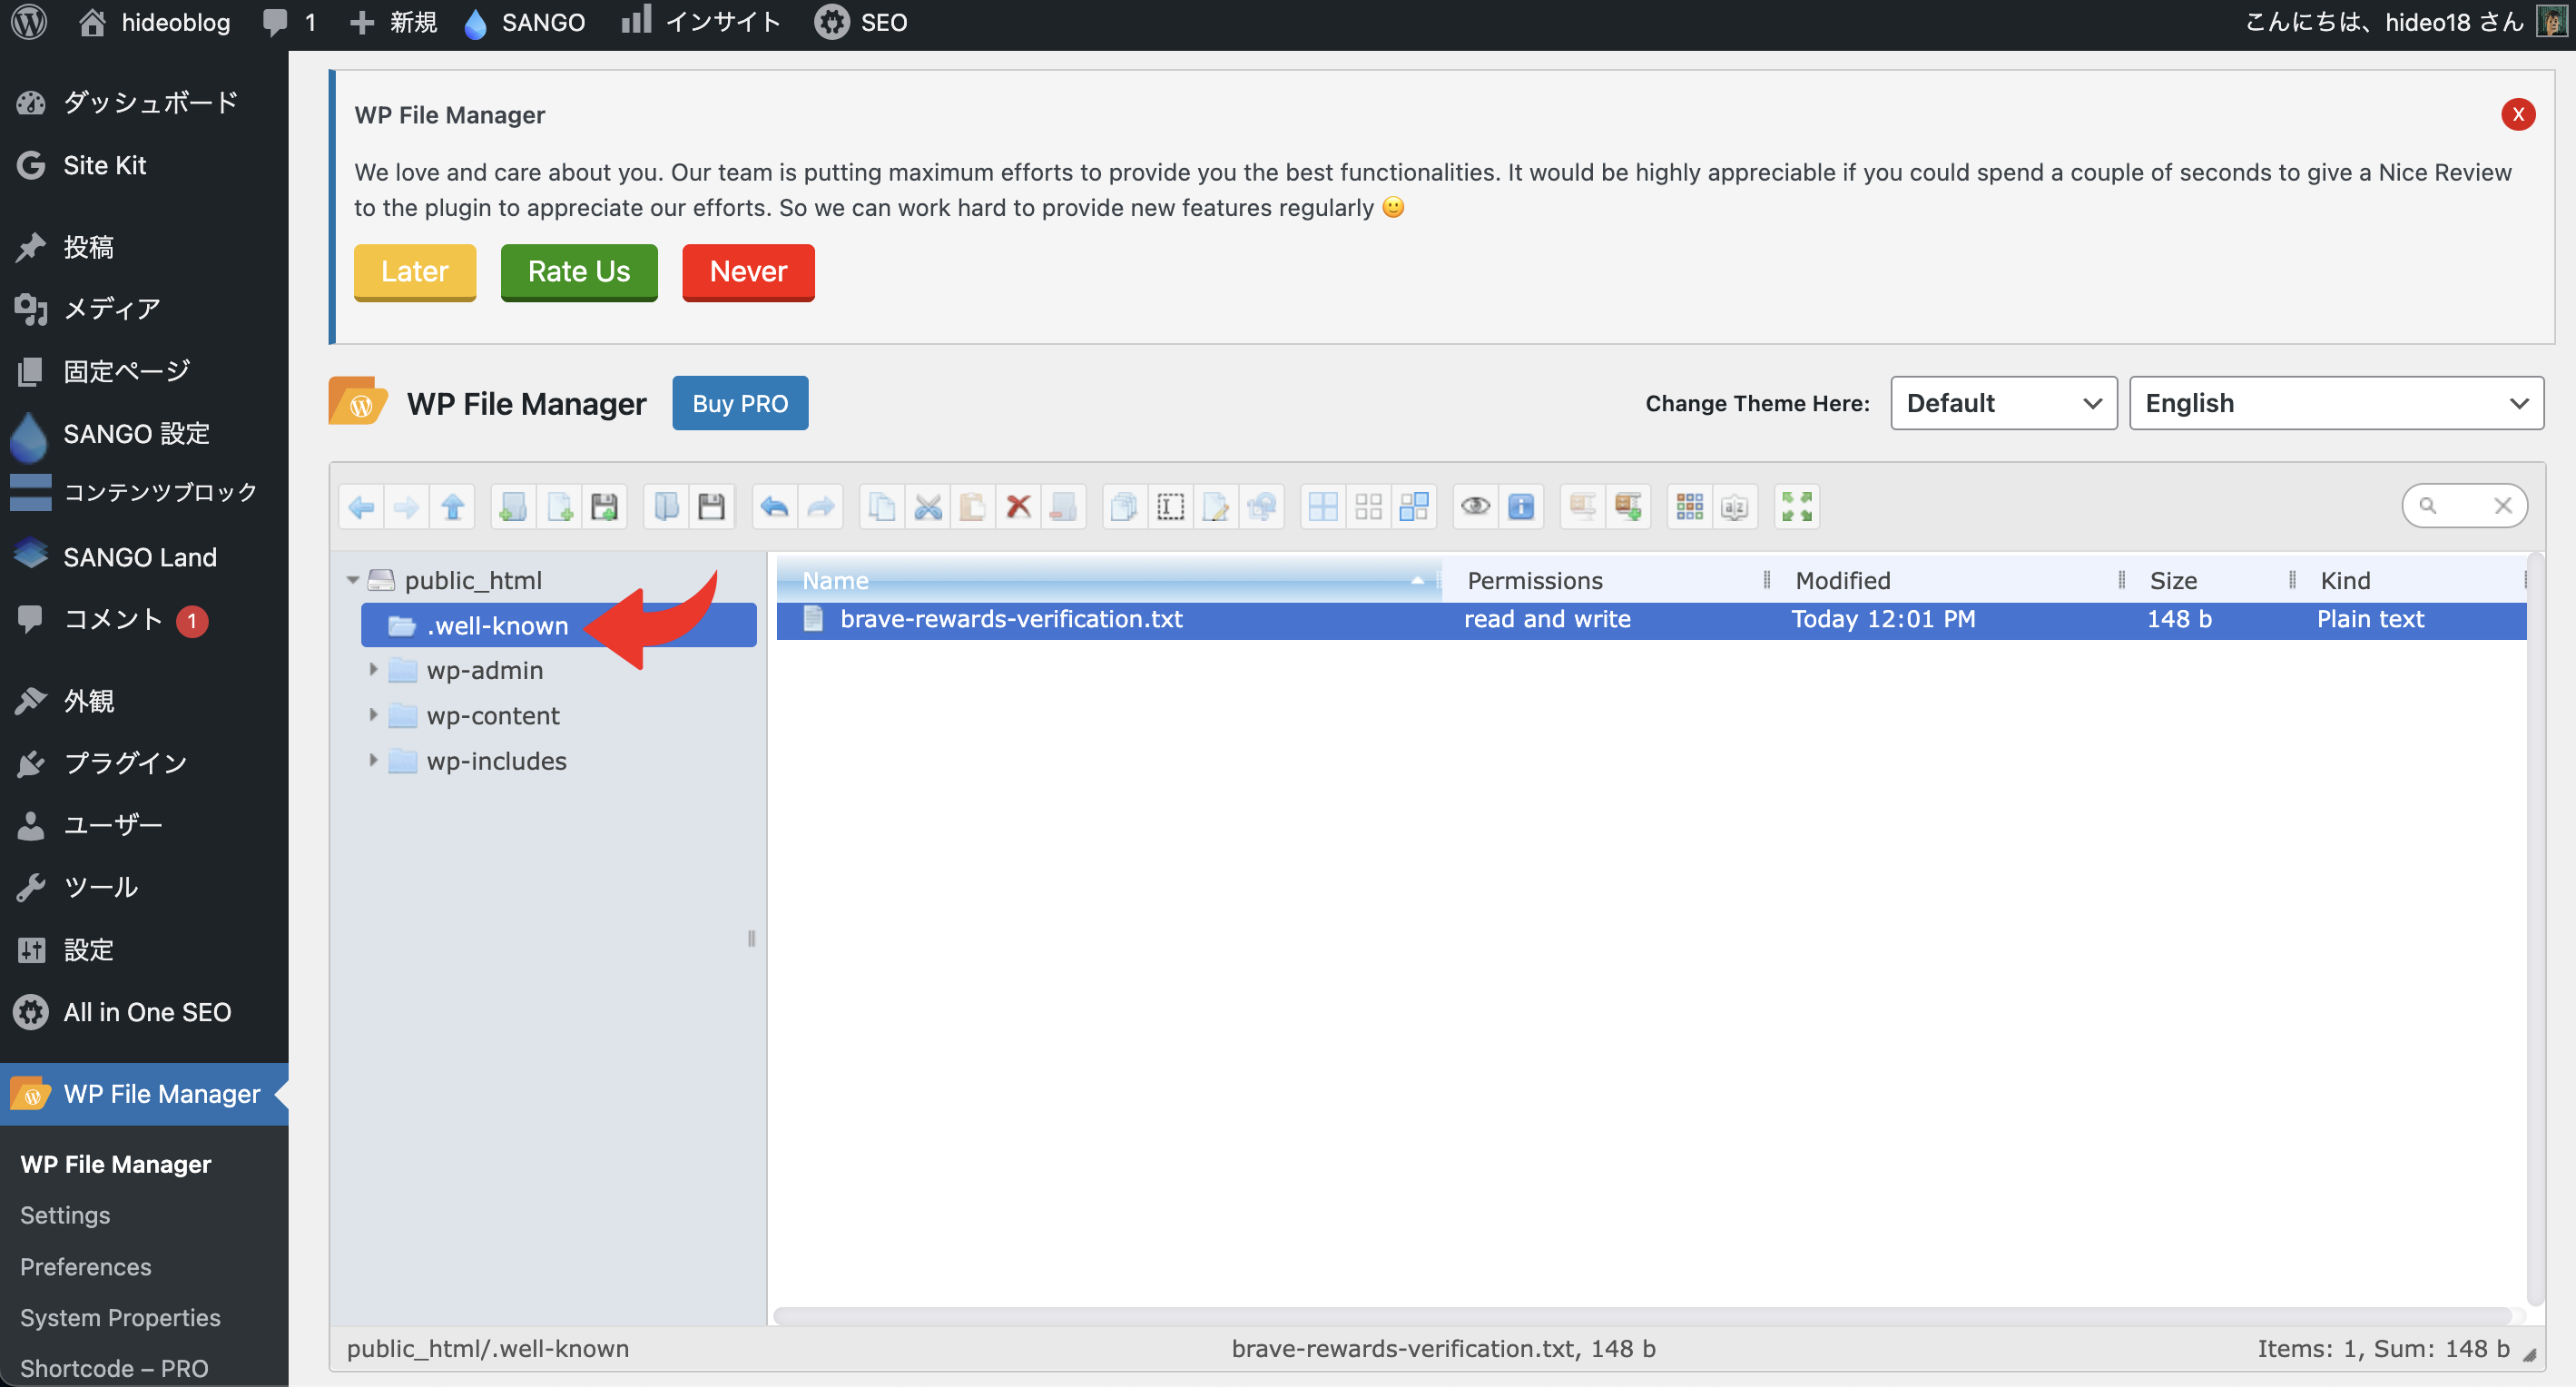Click the Redo toolbar icon
The height and width of the screenshot is (1387, 2576).
(820, 507)
